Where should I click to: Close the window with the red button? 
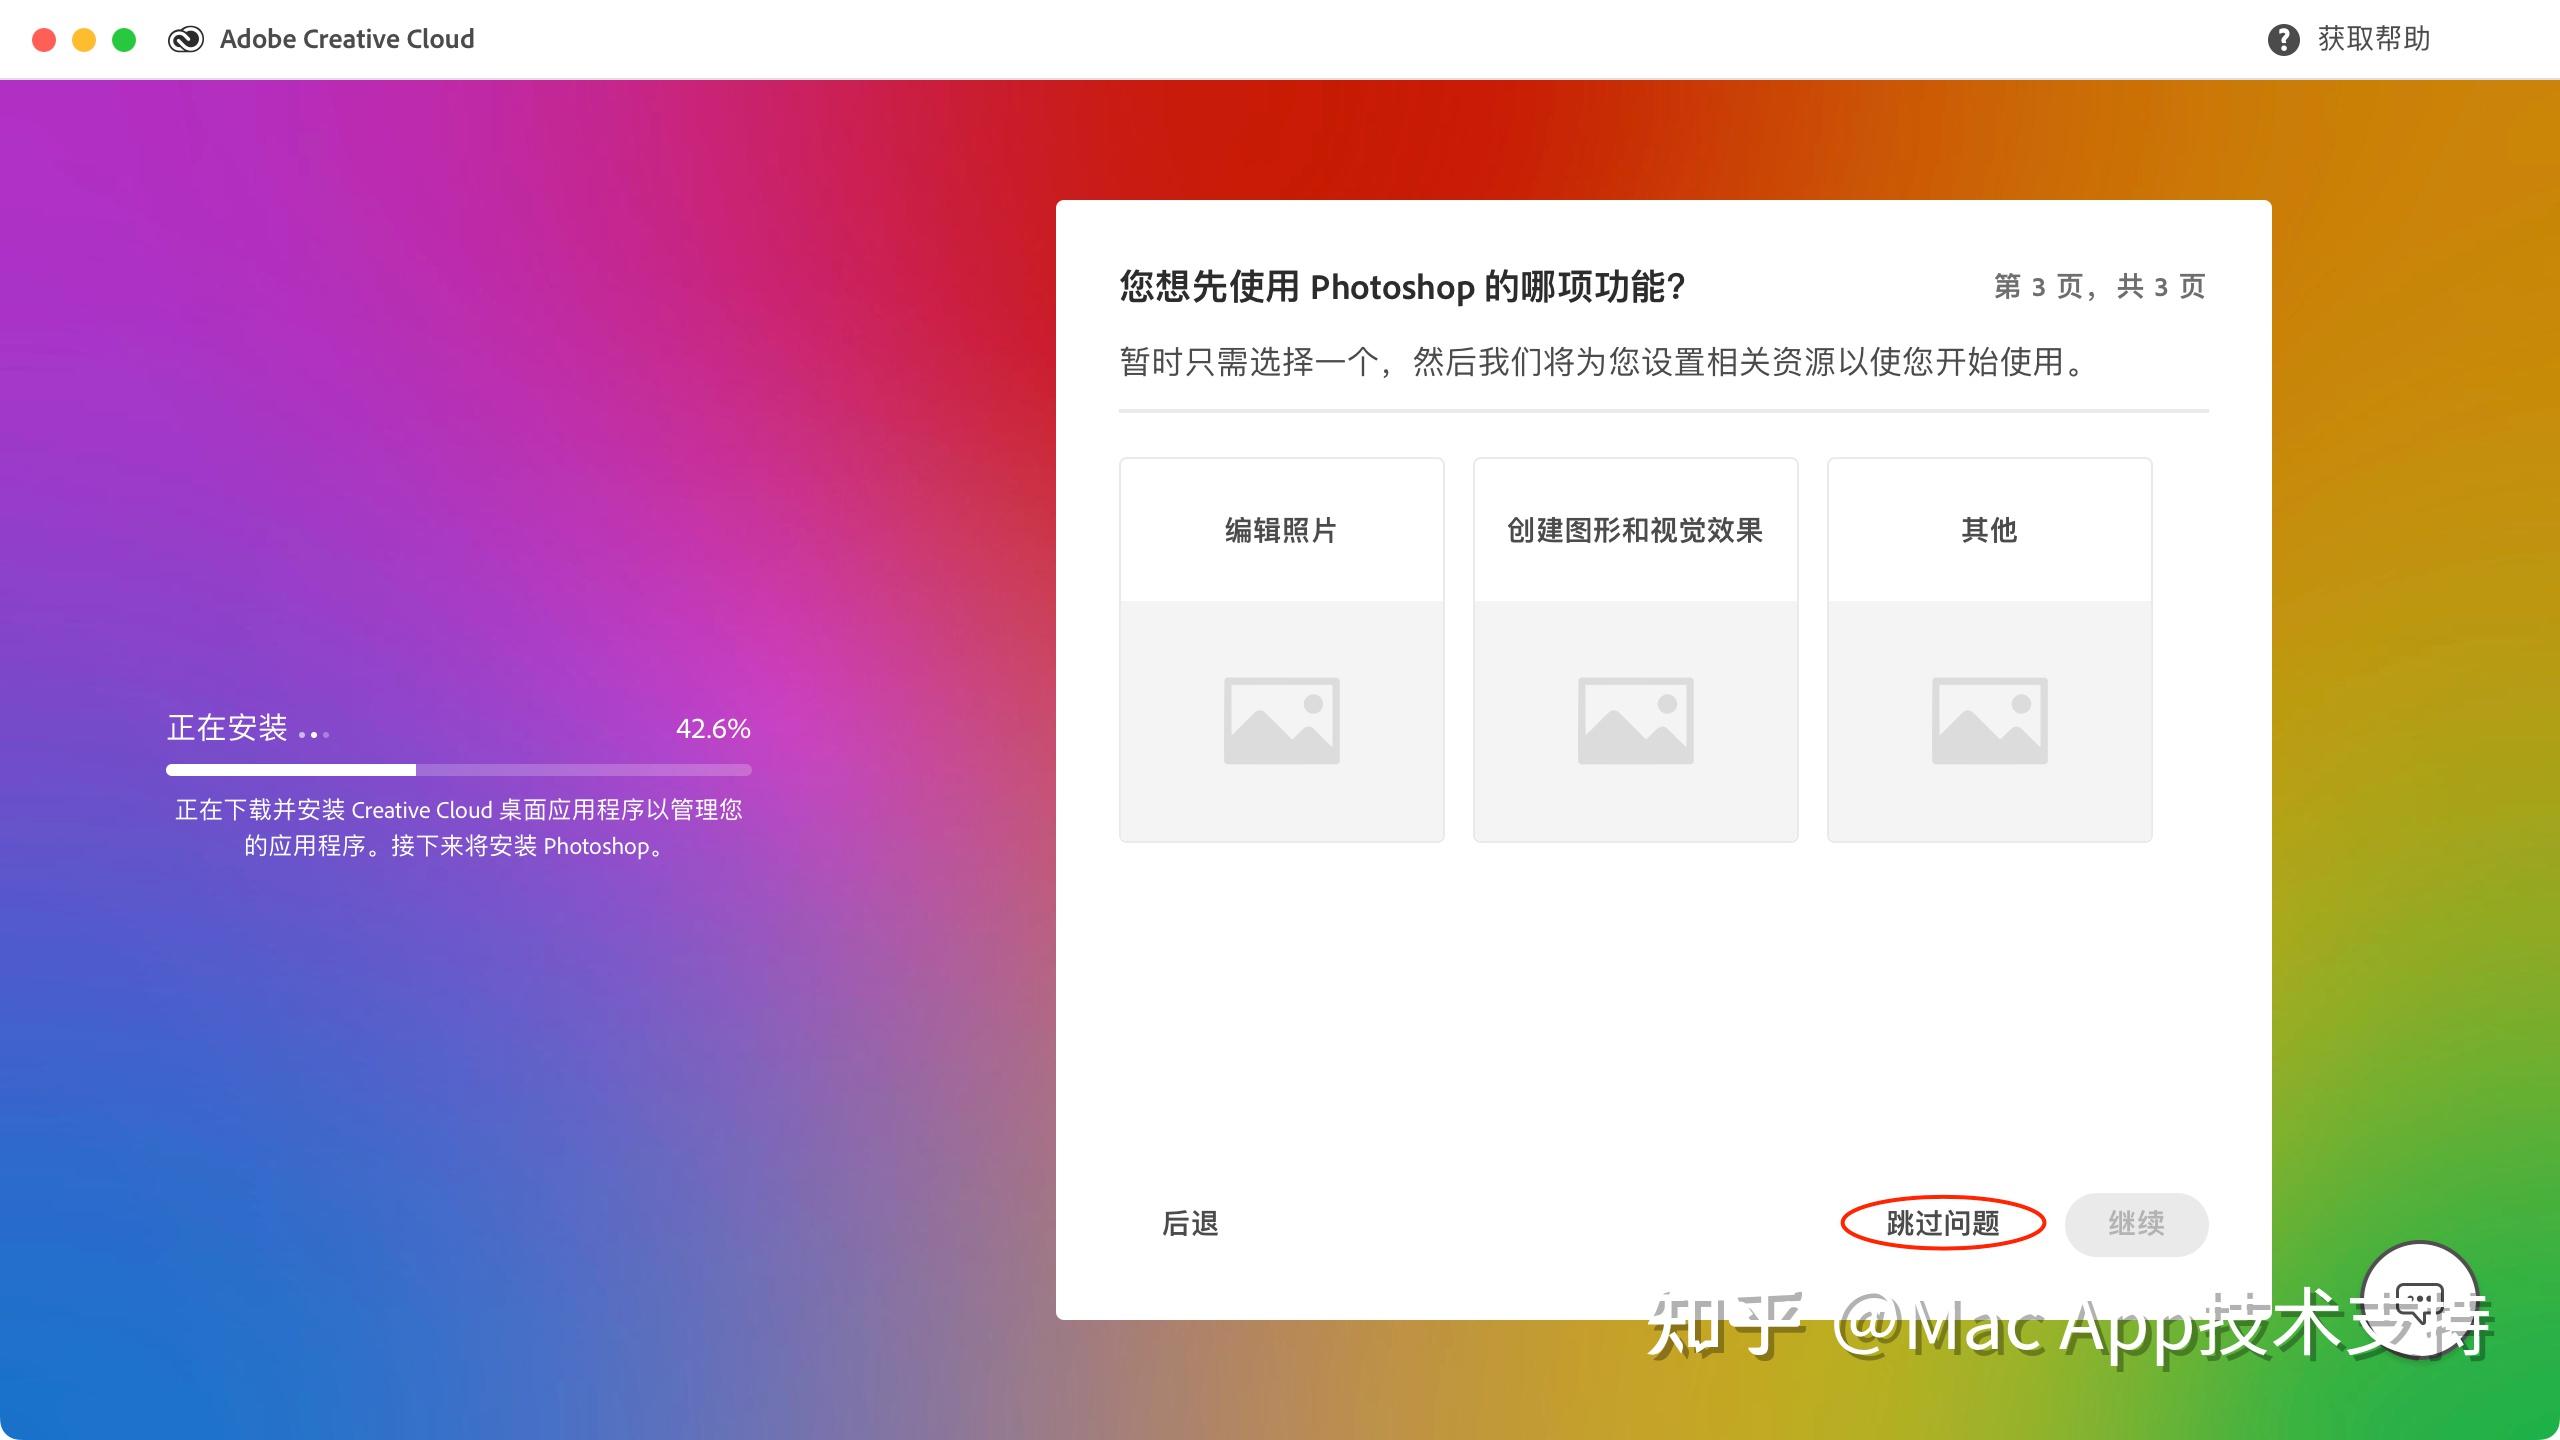[44, 40]
